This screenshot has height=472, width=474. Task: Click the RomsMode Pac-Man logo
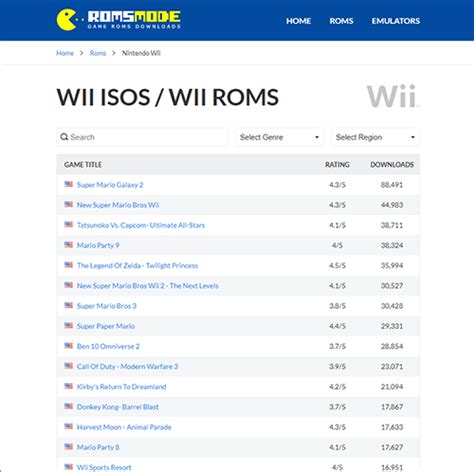click(119, 20)
